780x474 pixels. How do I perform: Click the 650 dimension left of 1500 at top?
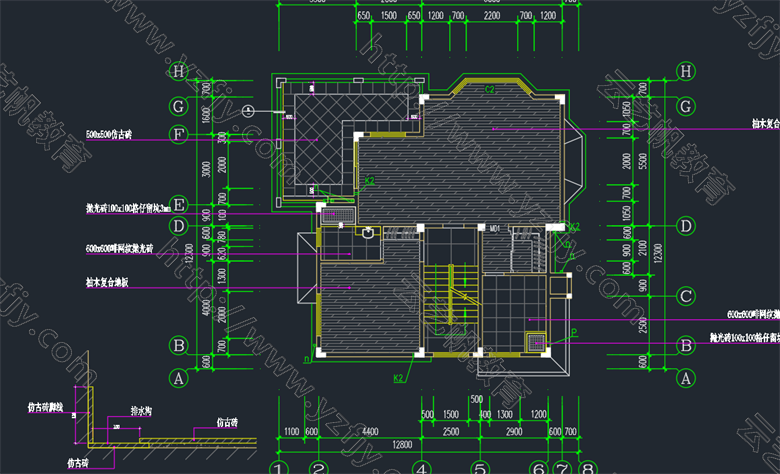click(x=364, y=16)
